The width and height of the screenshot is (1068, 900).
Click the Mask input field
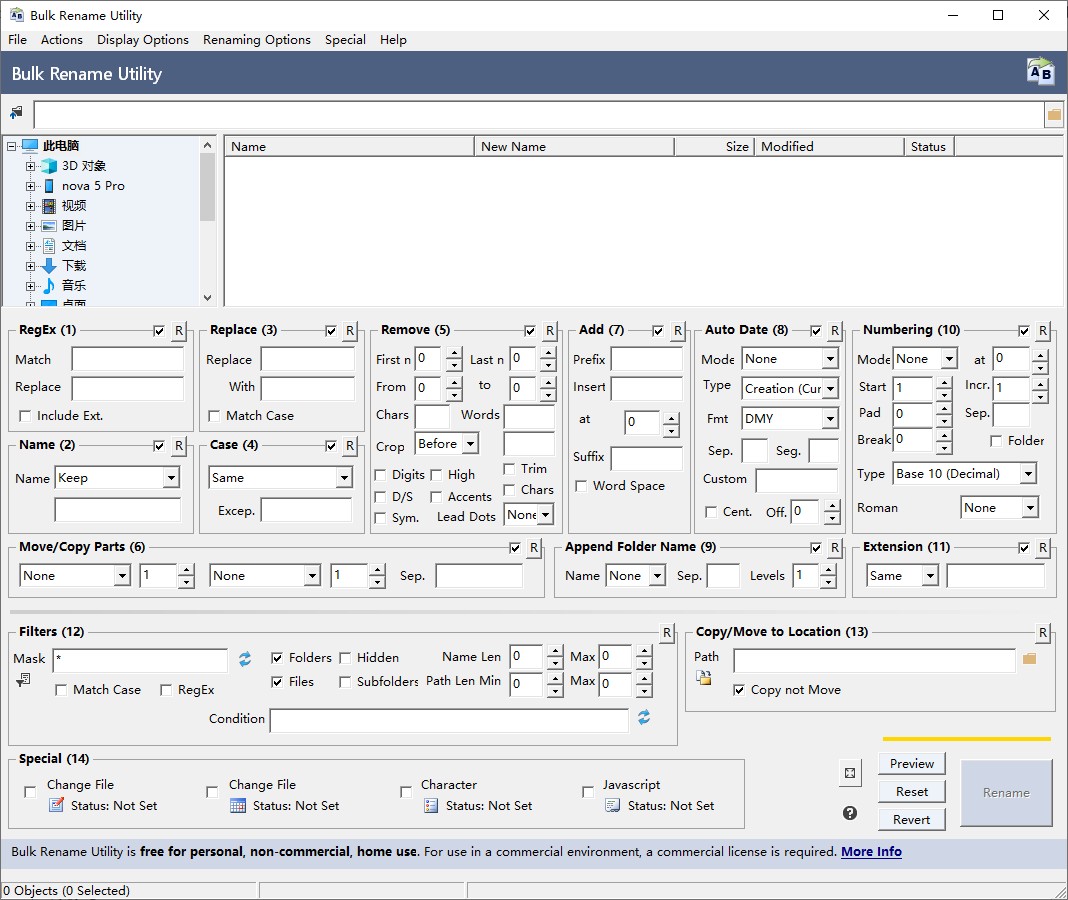(x=140, y=660)
